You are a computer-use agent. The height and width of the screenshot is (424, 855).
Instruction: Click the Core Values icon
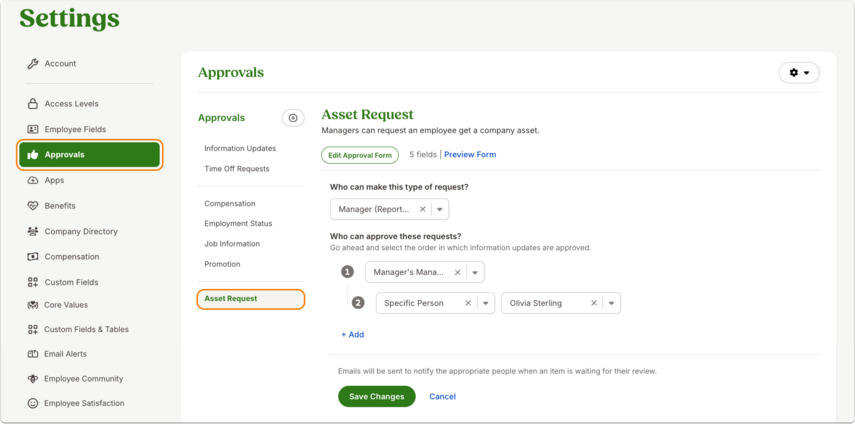coord(32,305)
